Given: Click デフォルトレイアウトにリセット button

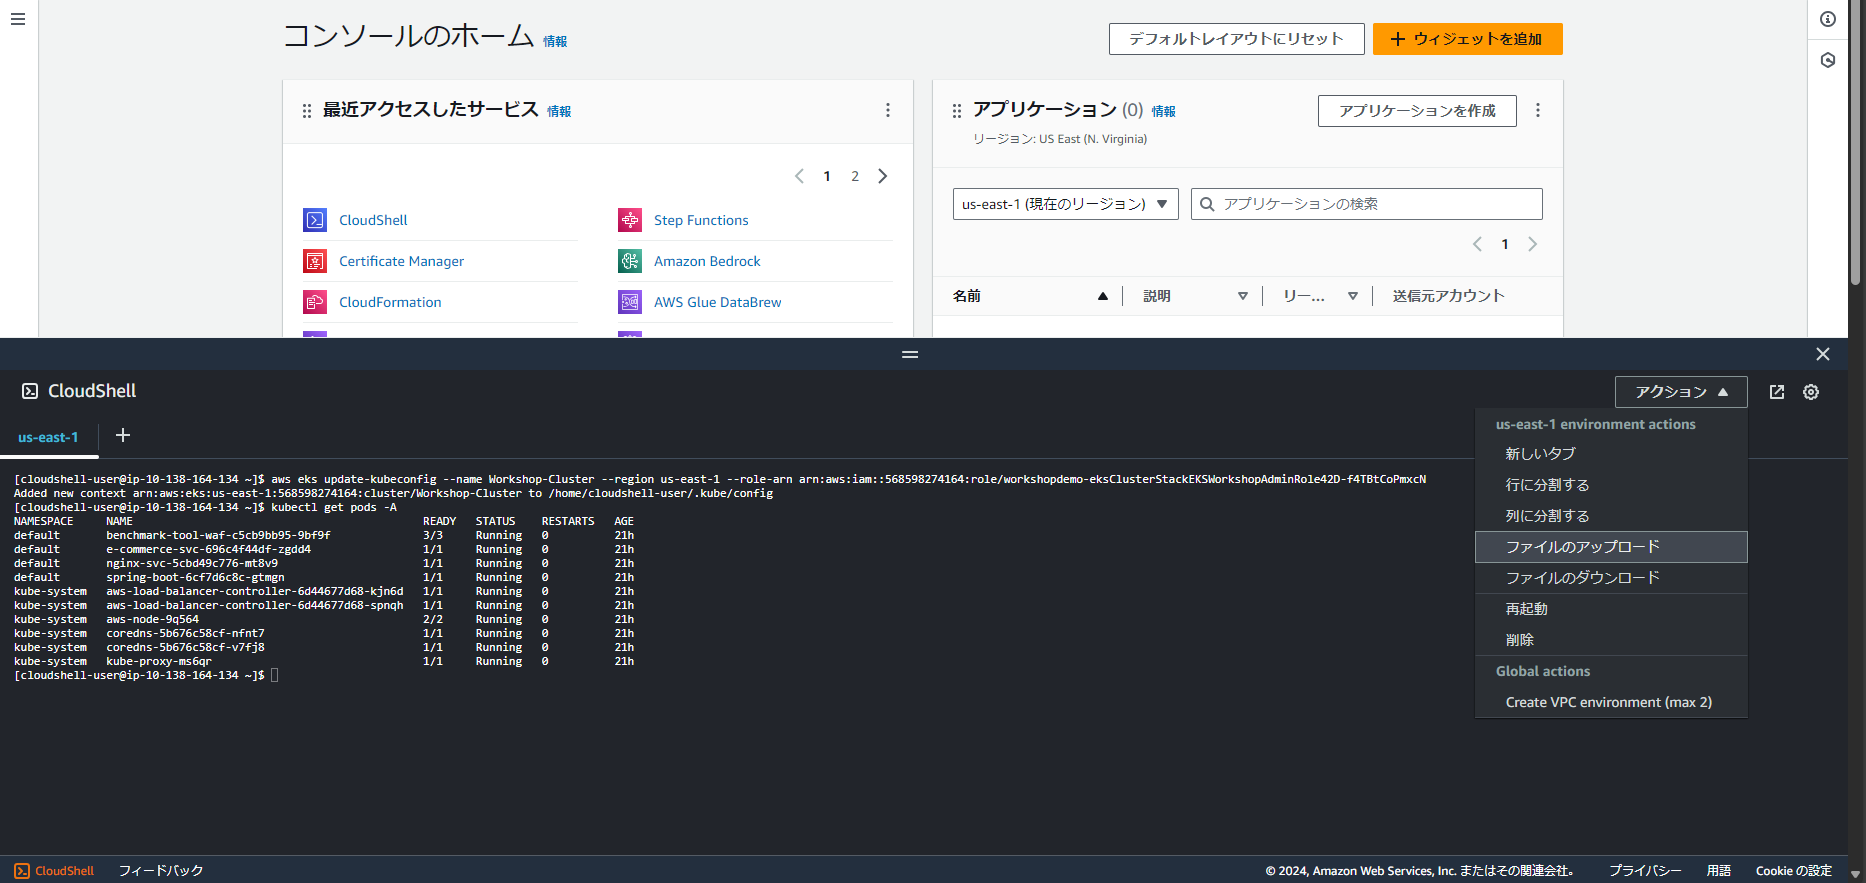Looking at the screenshot, I should (x=1236, y=39).
